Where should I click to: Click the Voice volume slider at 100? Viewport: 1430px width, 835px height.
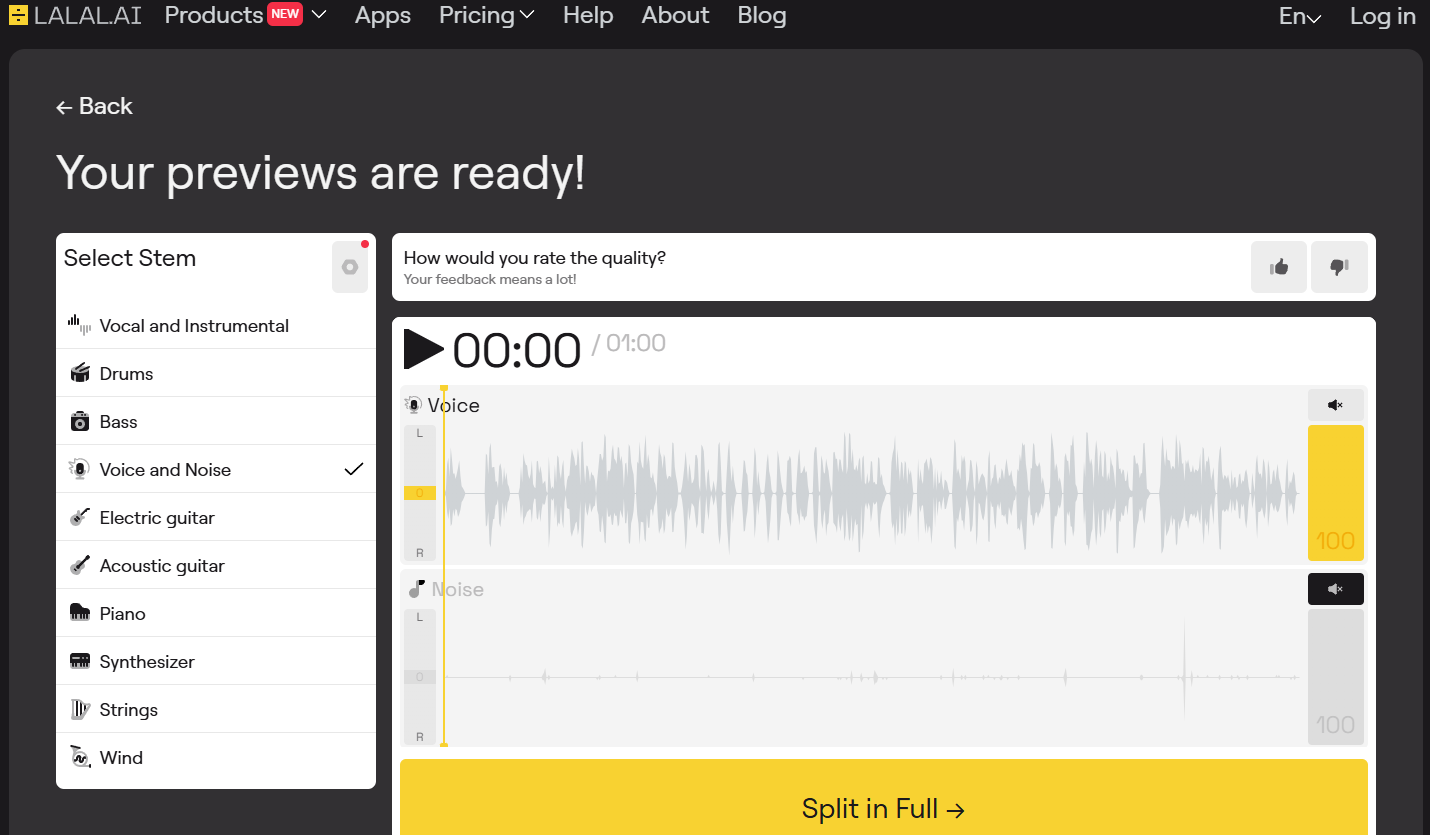[x=1336, y=493]
